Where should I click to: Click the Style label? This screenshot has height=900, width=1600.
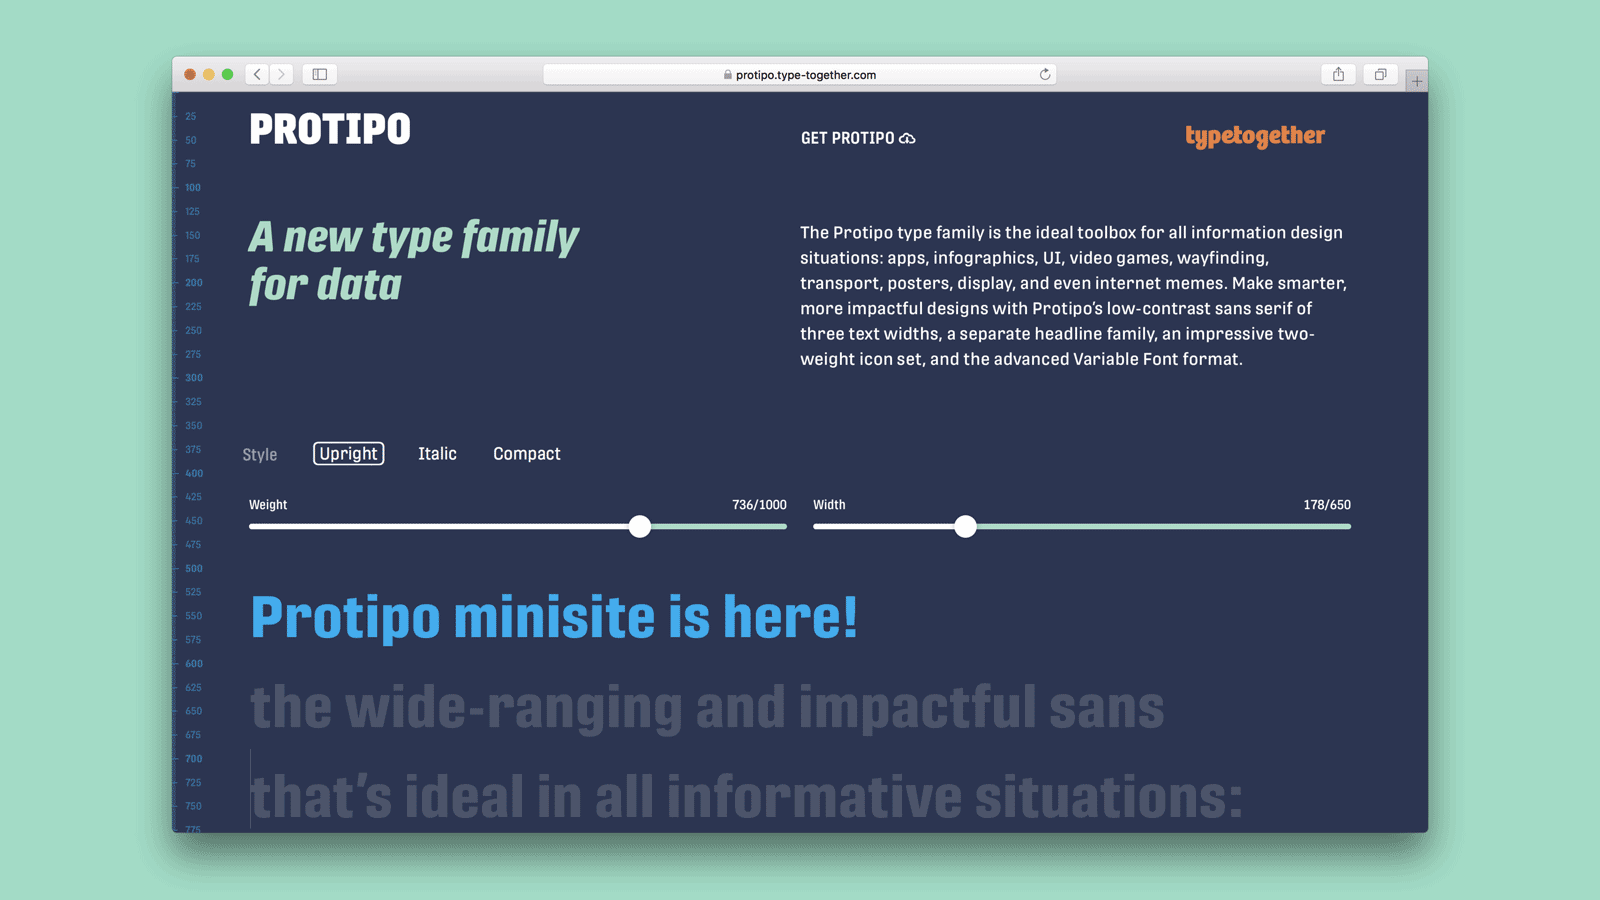(x=260, y=454)
